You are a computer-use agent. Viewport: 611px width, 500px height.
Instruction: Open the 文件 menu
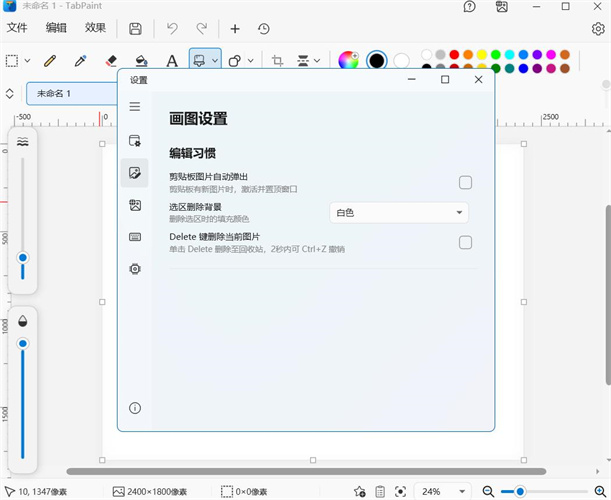pyautogui.click(x=17, y=28)
